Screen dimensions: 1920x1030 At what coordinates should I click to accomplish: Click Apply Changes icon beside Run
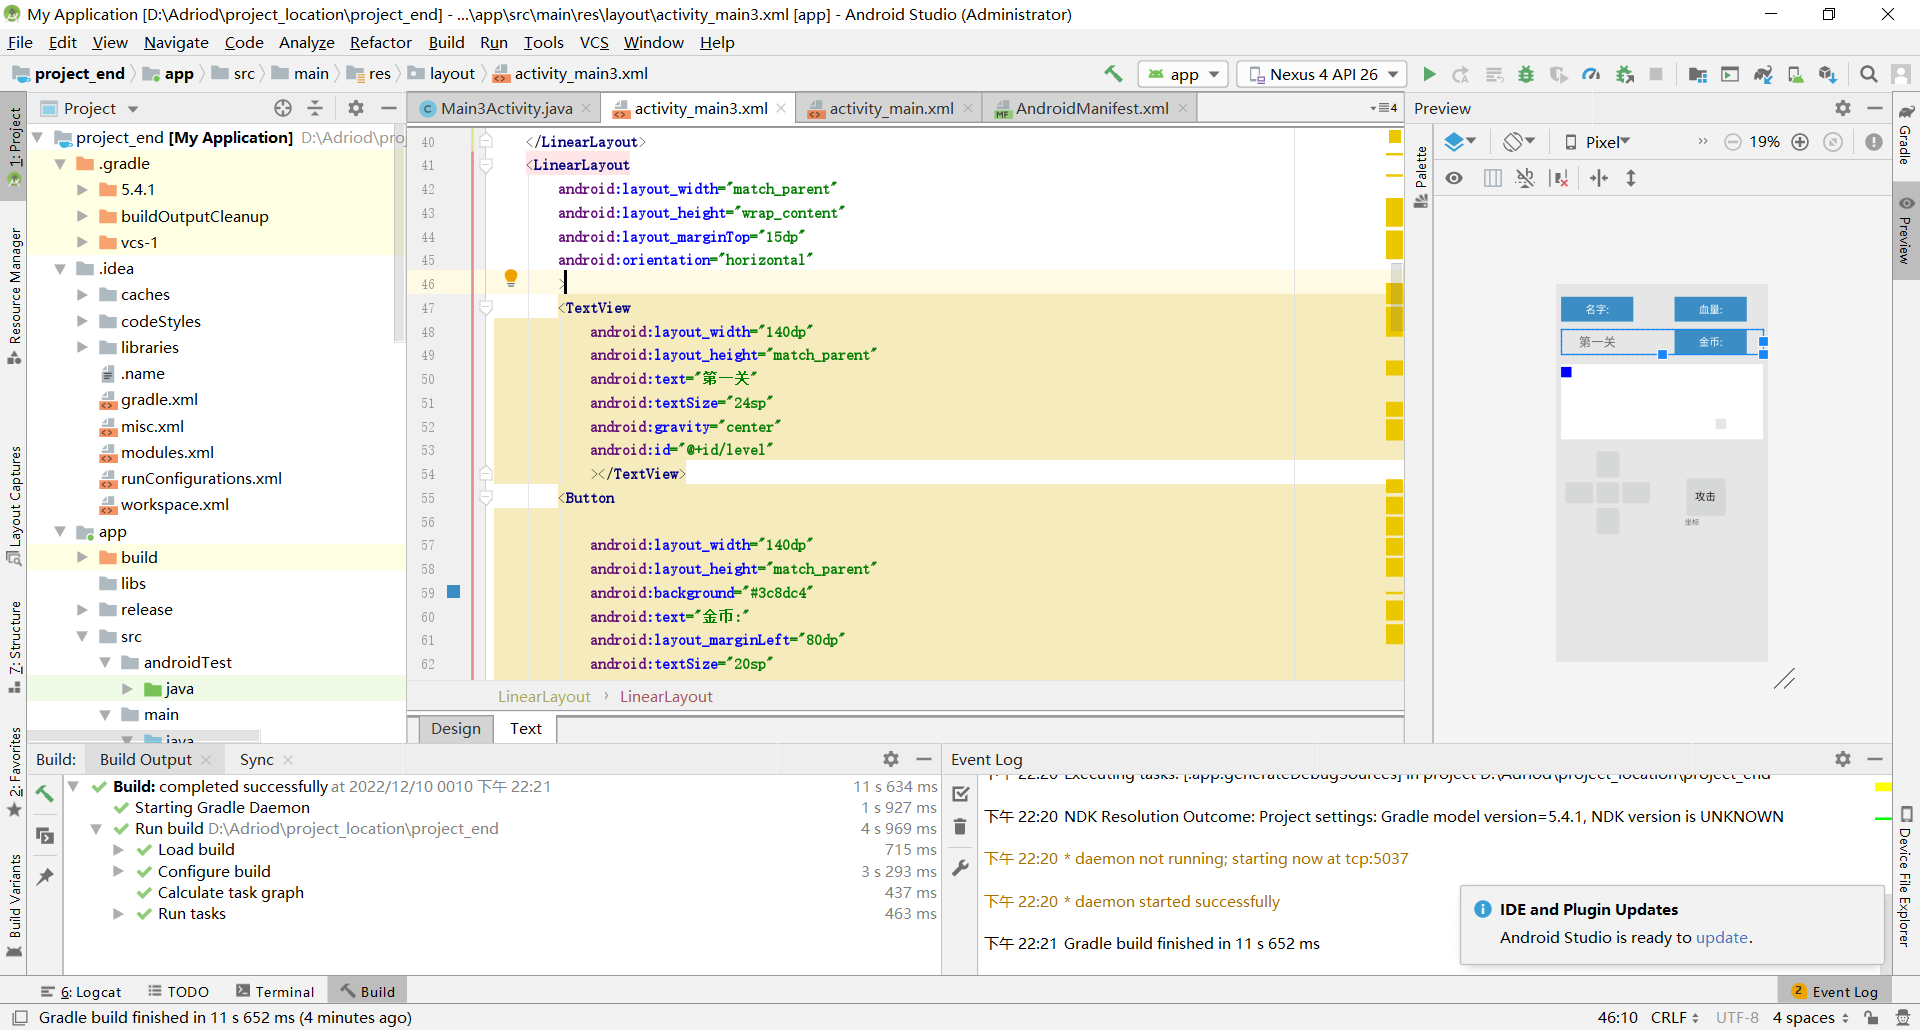[x=1461, y=74]
